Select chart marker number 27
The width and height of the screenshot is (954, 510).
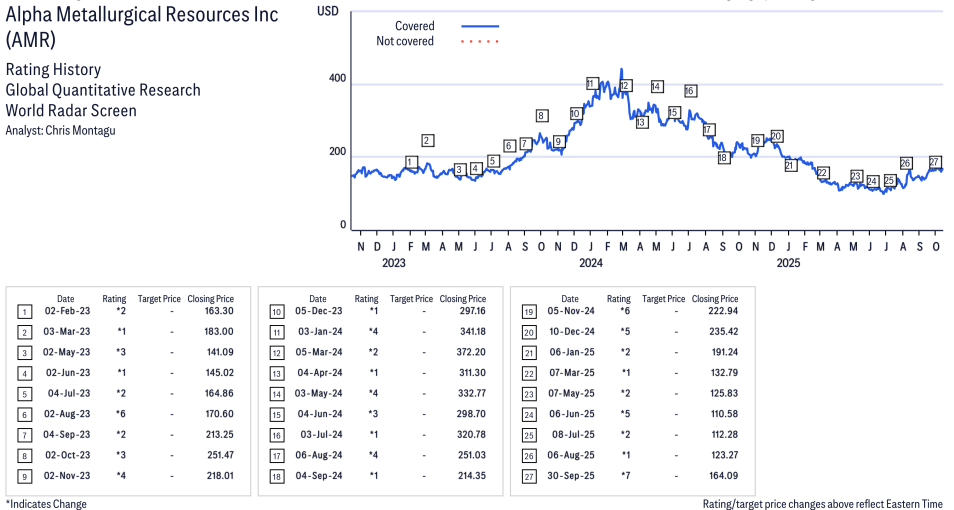[935, 162]
